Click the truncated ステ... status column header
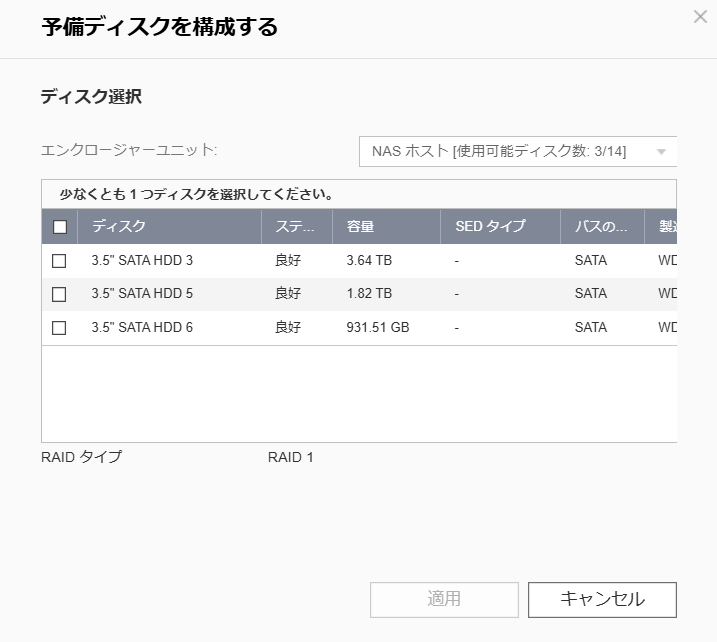Image resolution: width=717 pixels, height=642 pixels. pyautogui.click(x=295, y=227)
